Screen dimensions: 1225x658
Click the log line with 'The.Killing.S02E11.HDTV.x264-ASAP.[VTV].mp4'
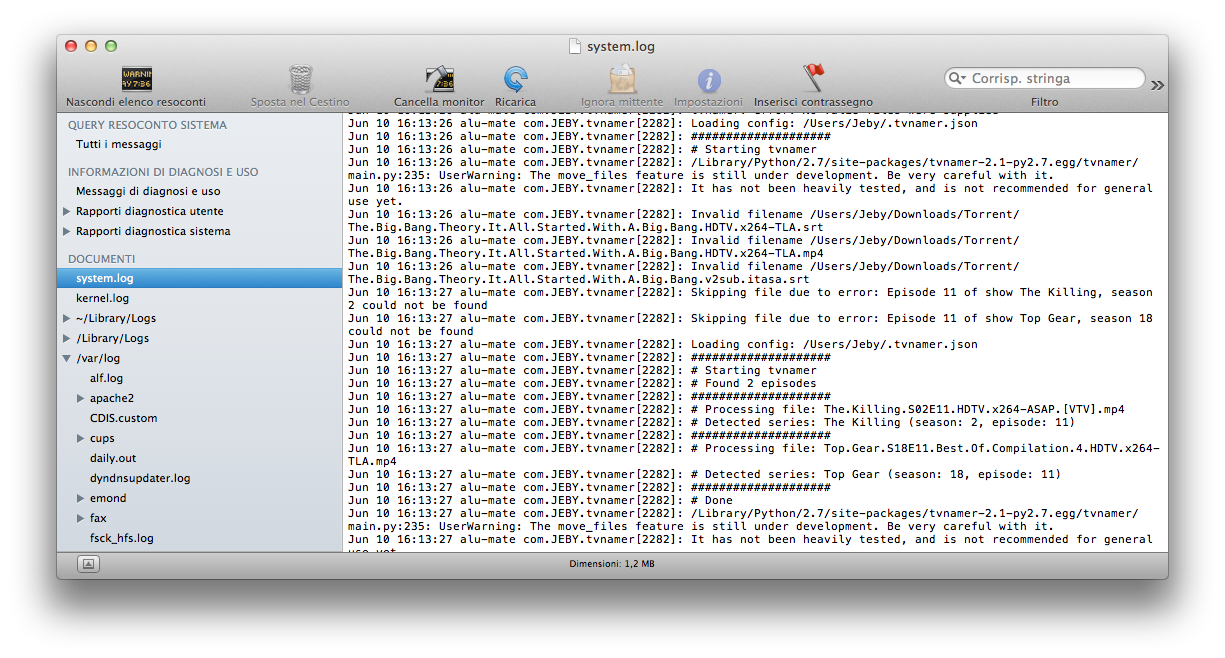pyautogui.click(x=735, y=409)
